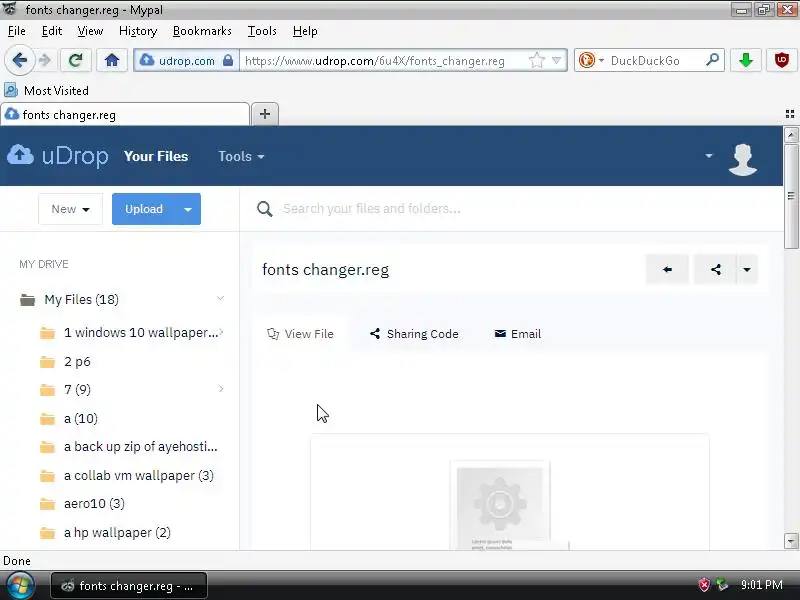Open the a (10) folder

81,419
